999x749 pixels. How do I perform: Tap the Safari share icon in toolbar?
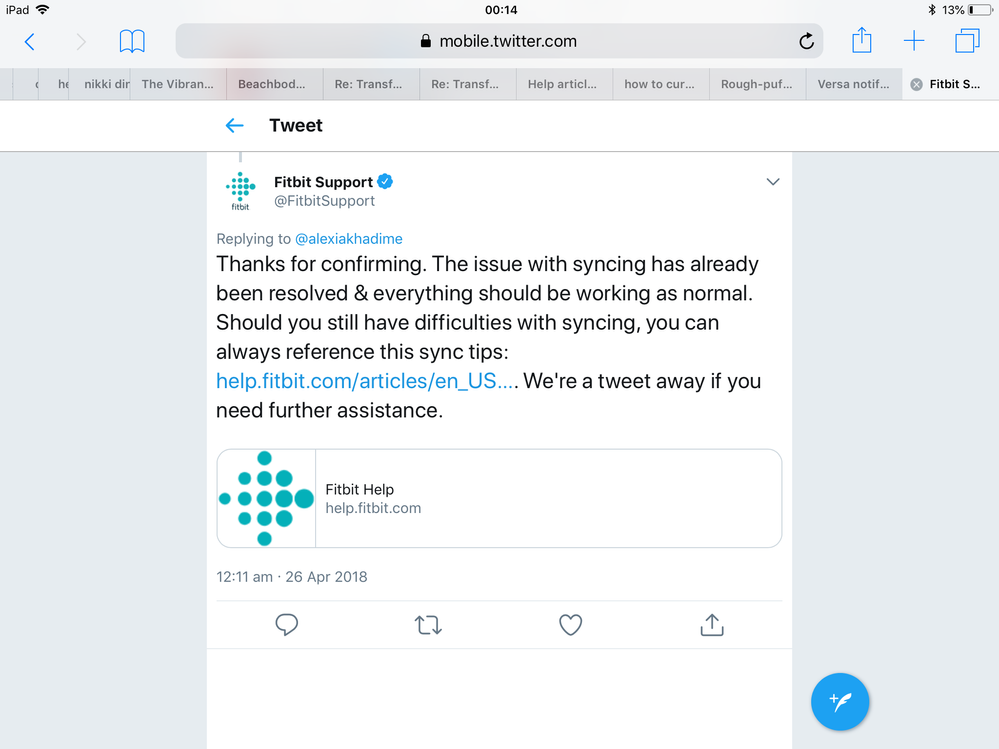[862, 40]
